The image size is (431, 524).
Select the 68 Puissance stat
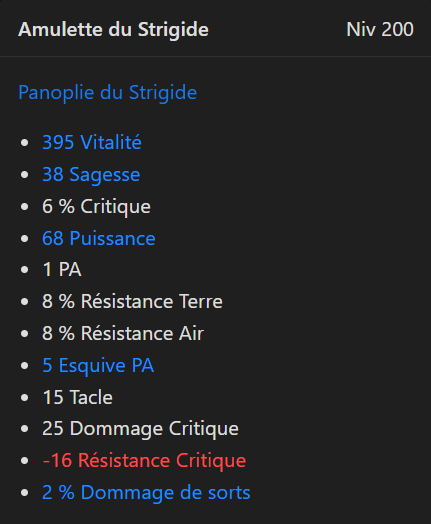click(99, 238)
